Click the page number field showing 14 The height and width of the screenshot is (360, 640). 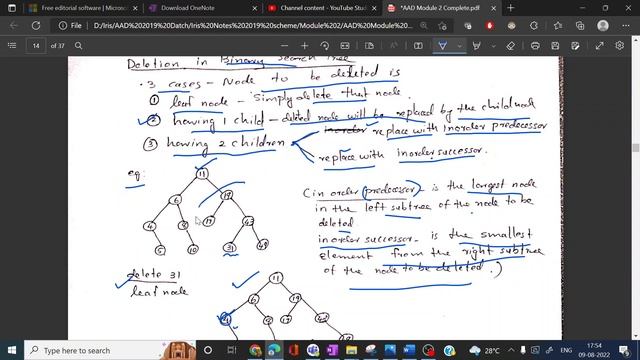click(36, 46)
